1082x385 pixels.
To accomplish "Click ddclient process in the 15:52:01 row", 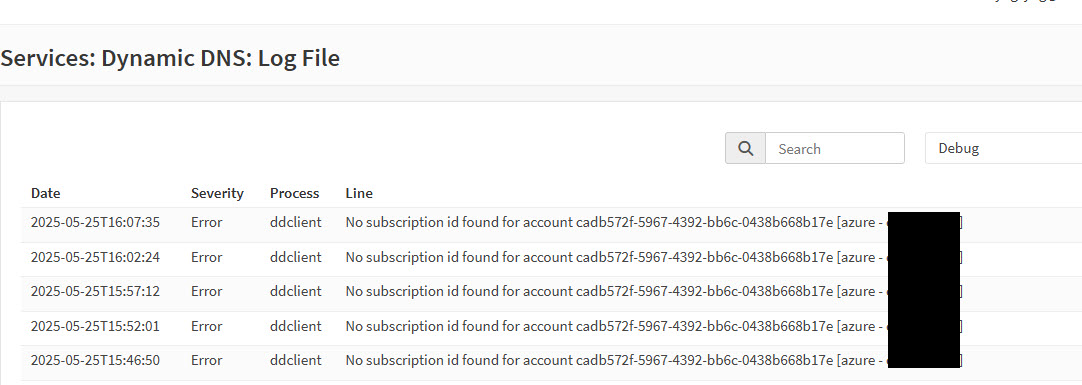I will 295,326.
